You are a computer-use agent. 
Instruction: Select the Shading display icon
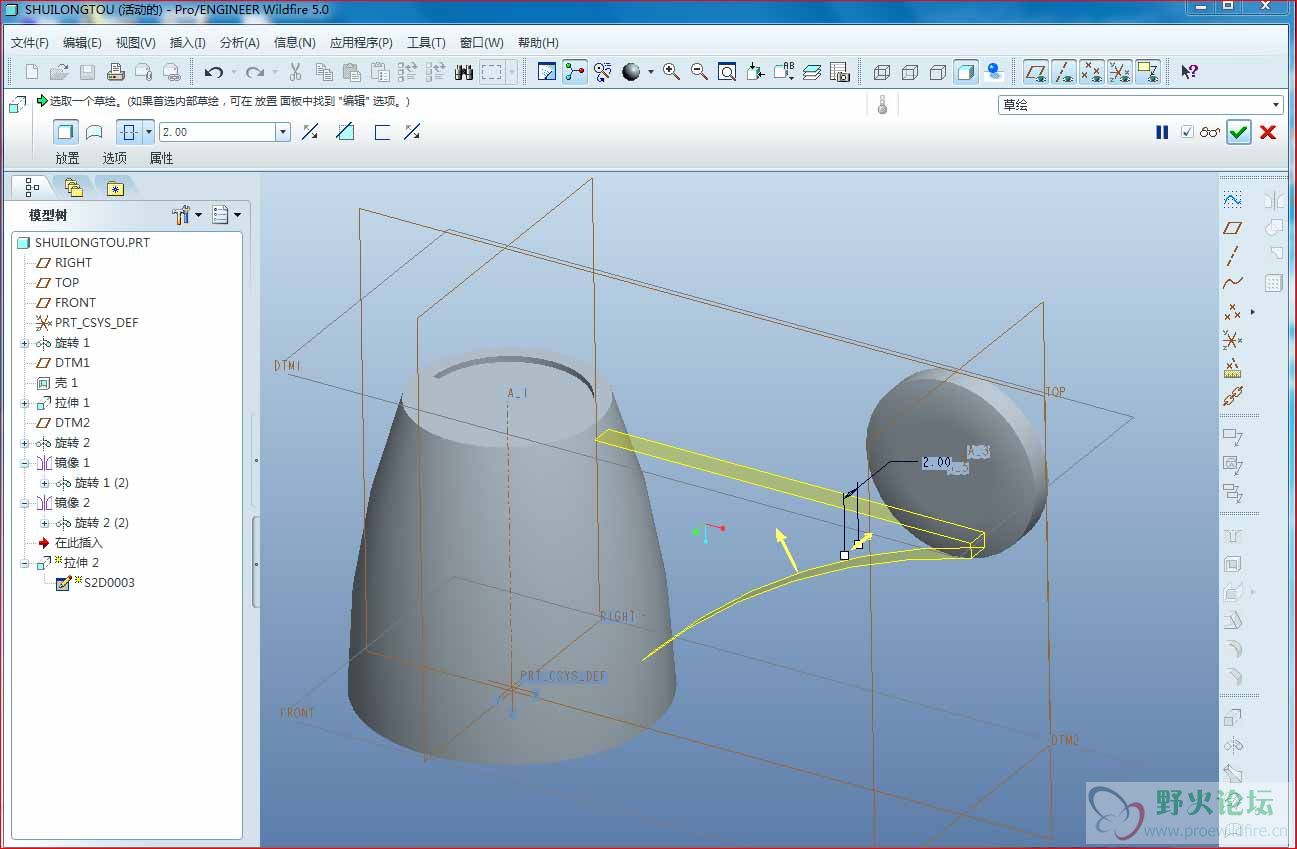[x=966, y=72]
